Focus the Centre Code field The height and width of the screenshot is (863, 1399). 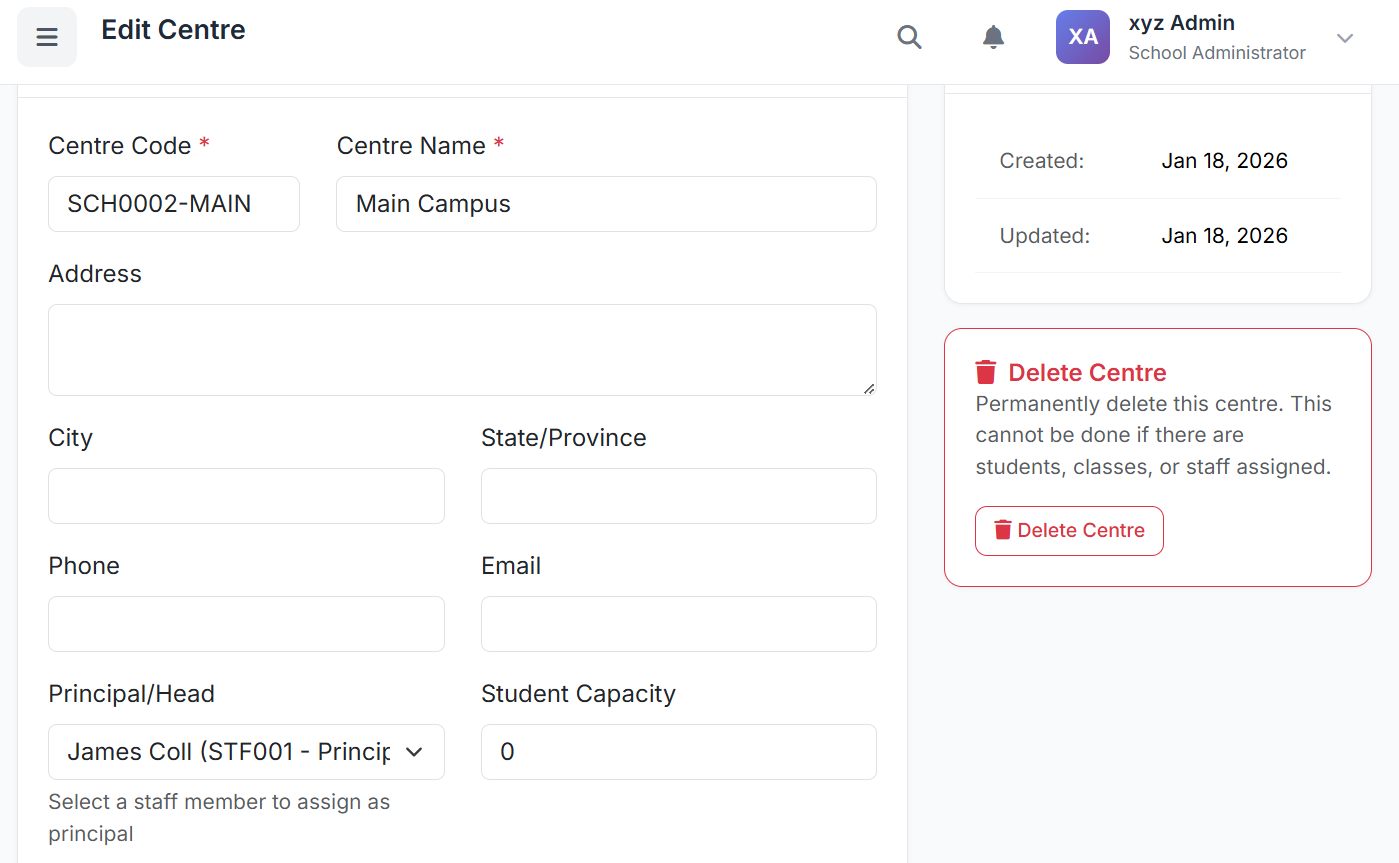click(174, 204)
